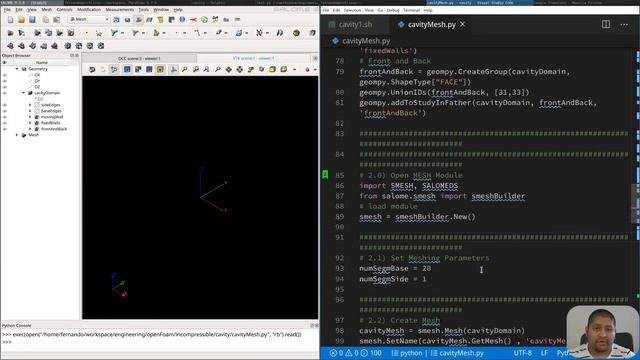Click the python language status item

tap(407, 353)
